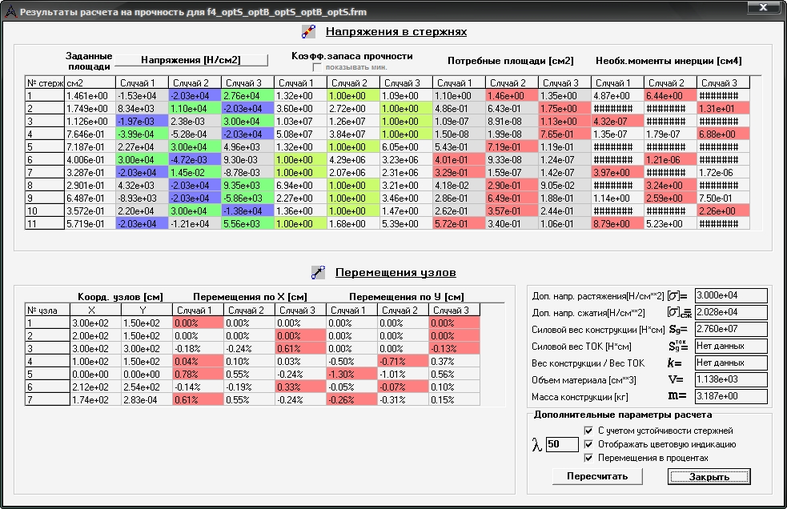Click the stress cell 8.34e+03
Viewport: 787px width, 509px height.
pos(142,108)
